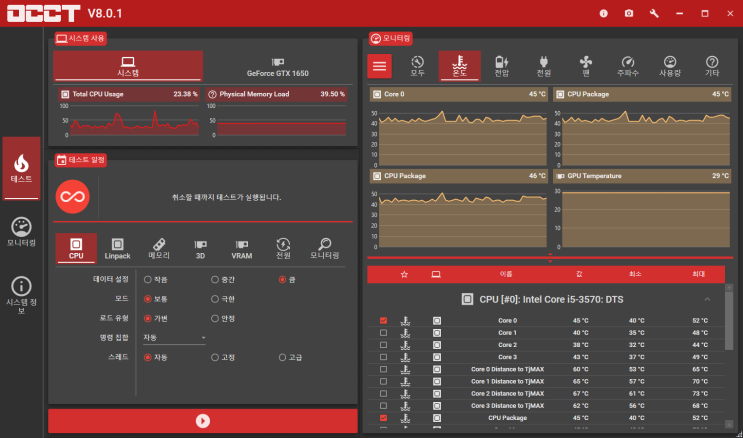Click the thermometer icon in Core 1 row

click(405, 333)
